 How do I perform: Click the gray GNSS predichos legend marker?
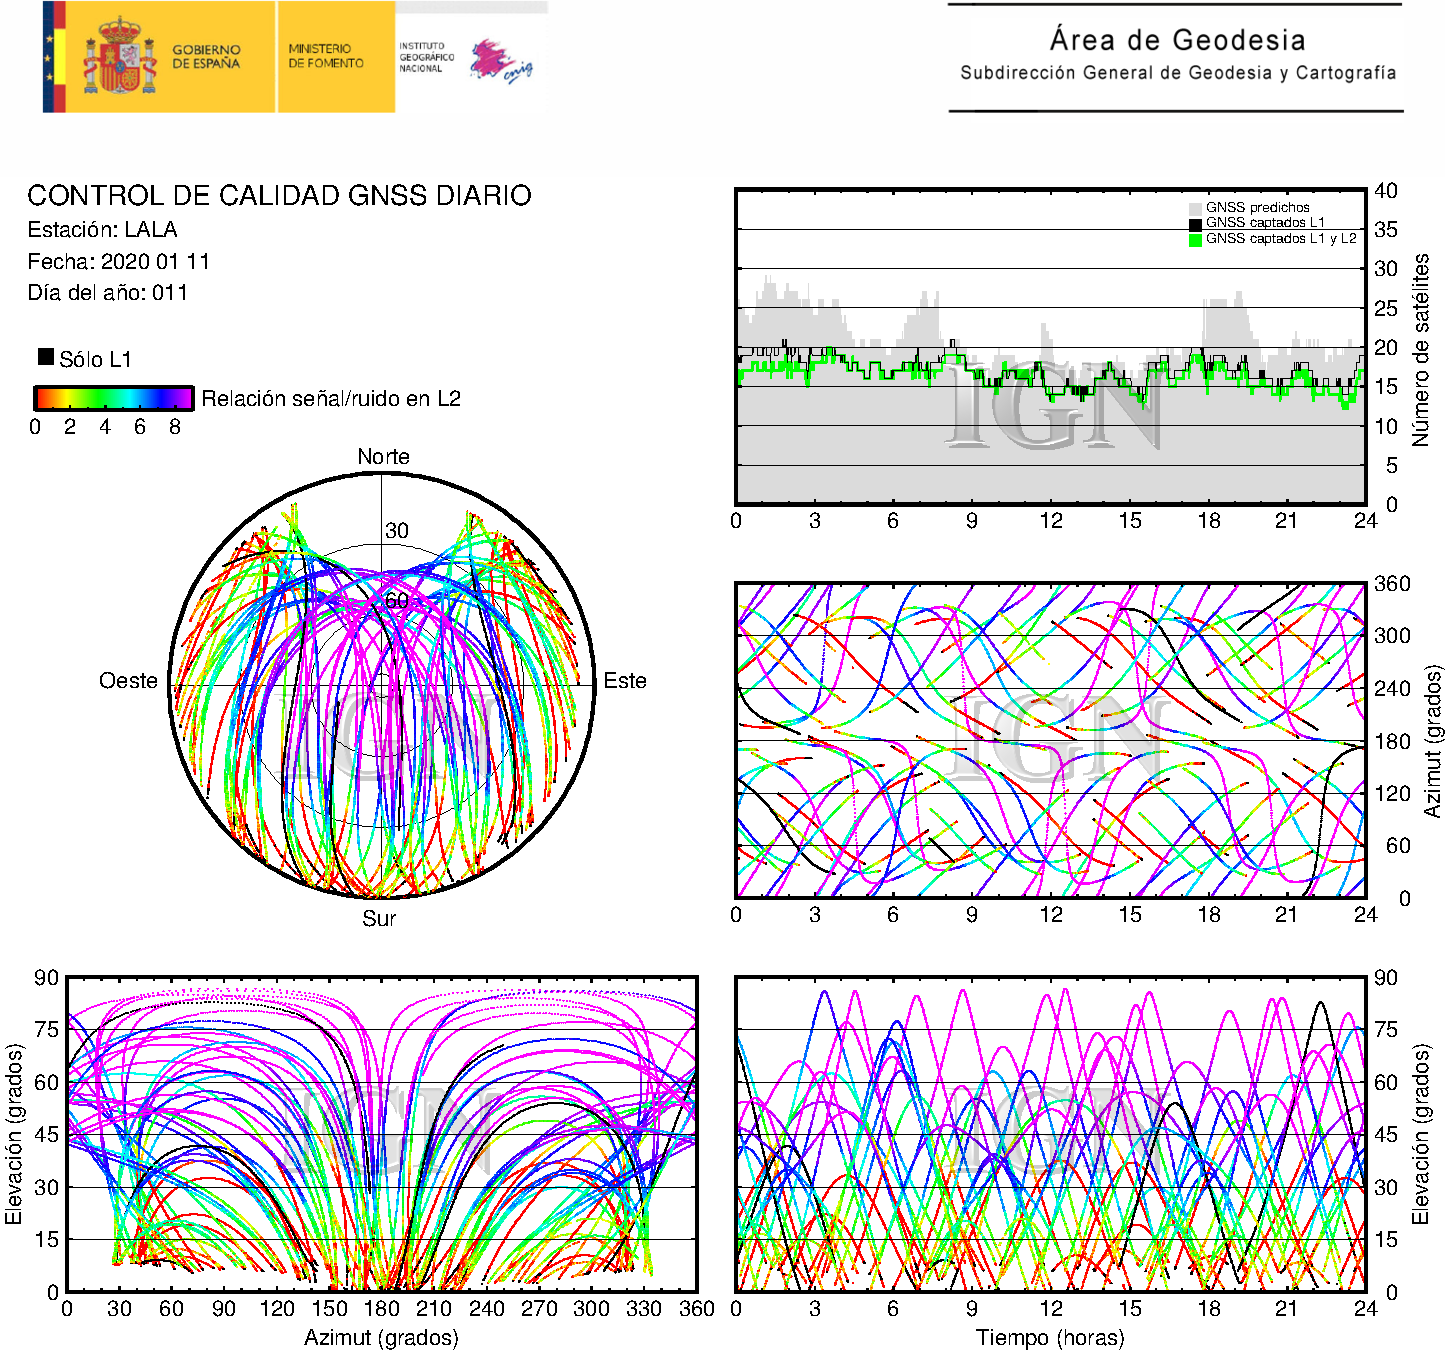pos(1195,209)
